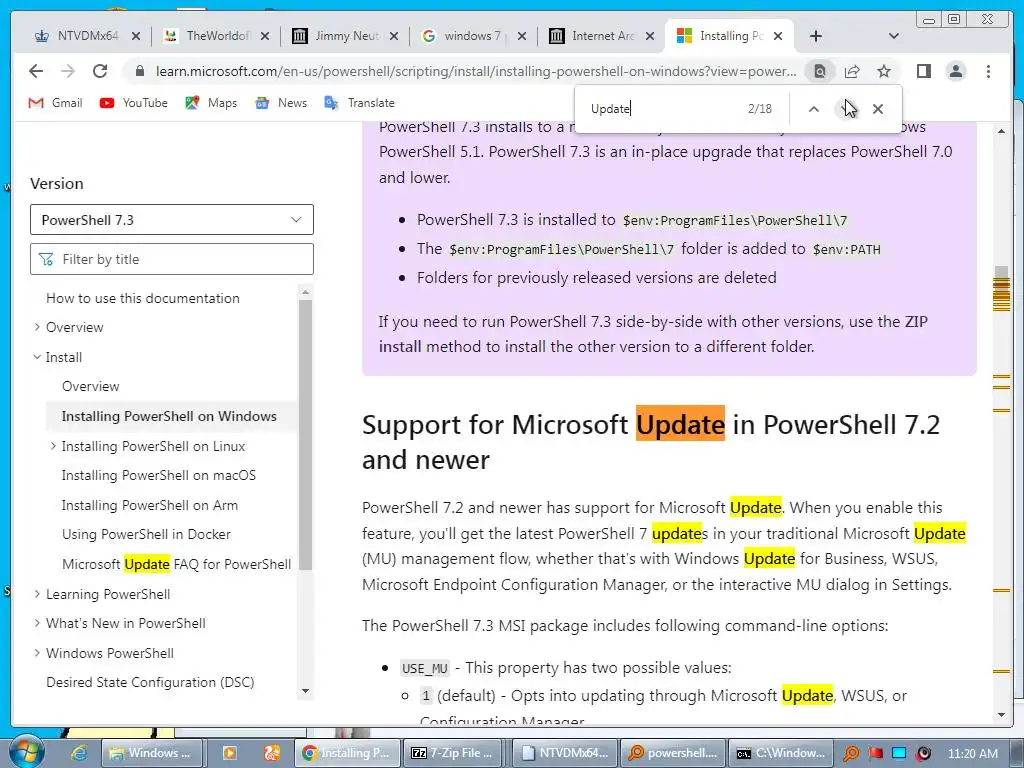Collapse the Install section
The image size is (1024, 768).
pyautogui.click(x=37, y=357)
